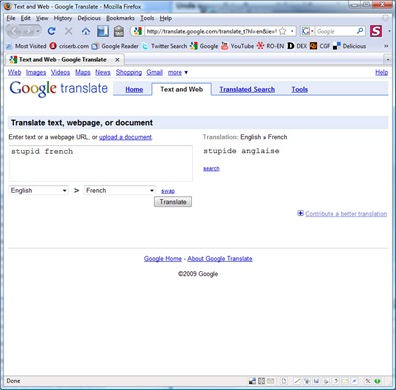Open the address bar history dropdown
The width and height of the screenshot is (396, 390).
292,31
